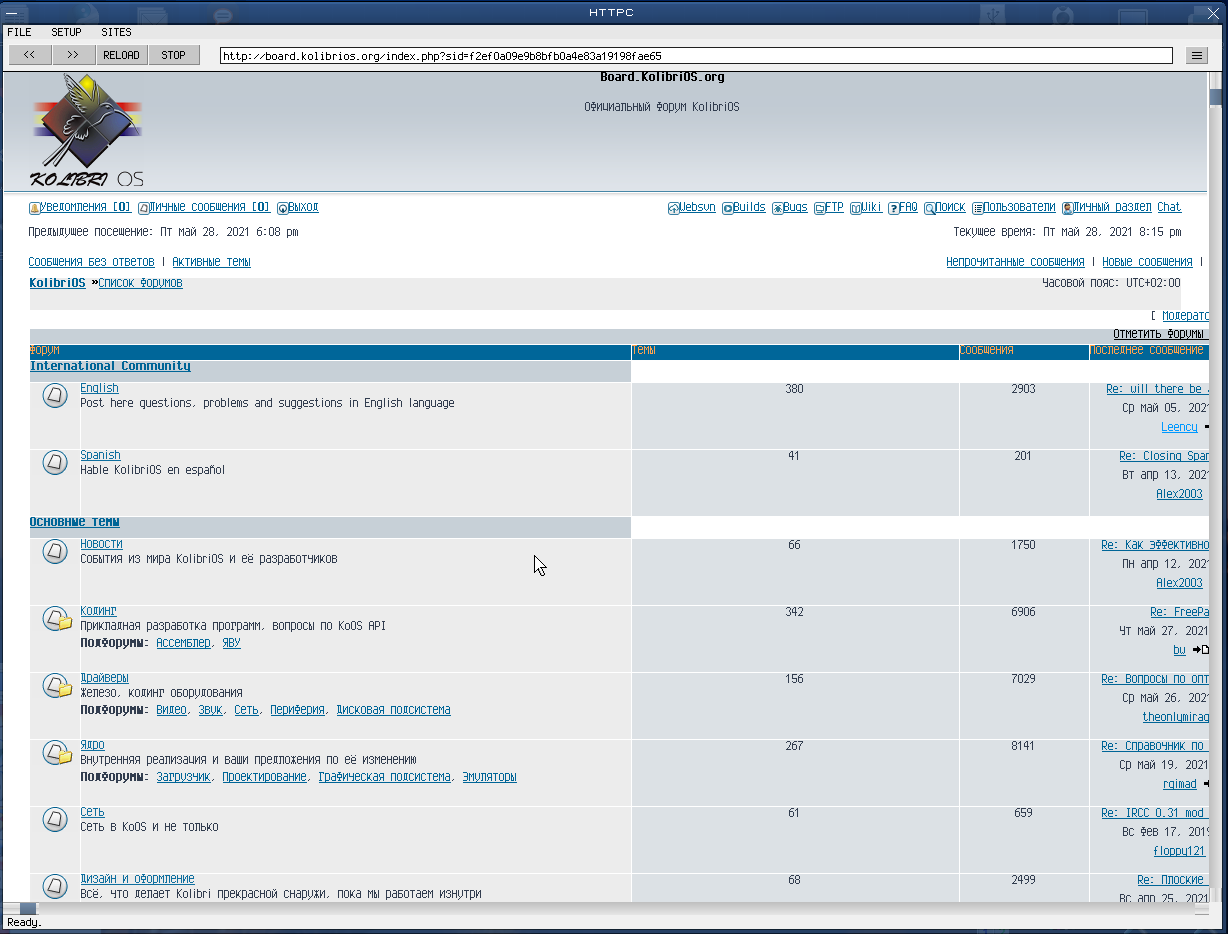Click the English forum folder icon
This screenshot has height=934, width=1228.
point(55,396)
